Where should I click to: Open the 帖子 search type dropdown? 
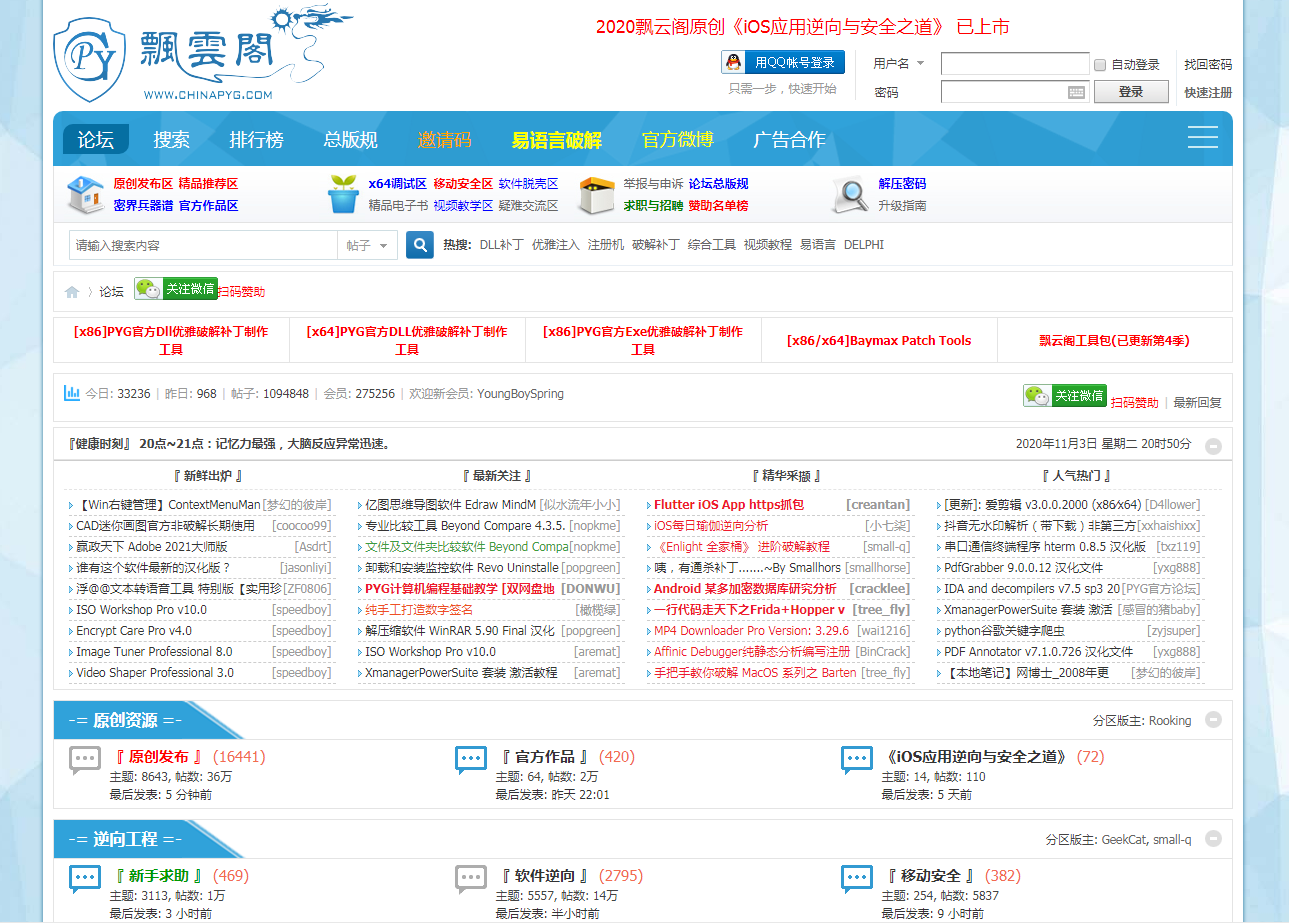click(x=367, y=245)
